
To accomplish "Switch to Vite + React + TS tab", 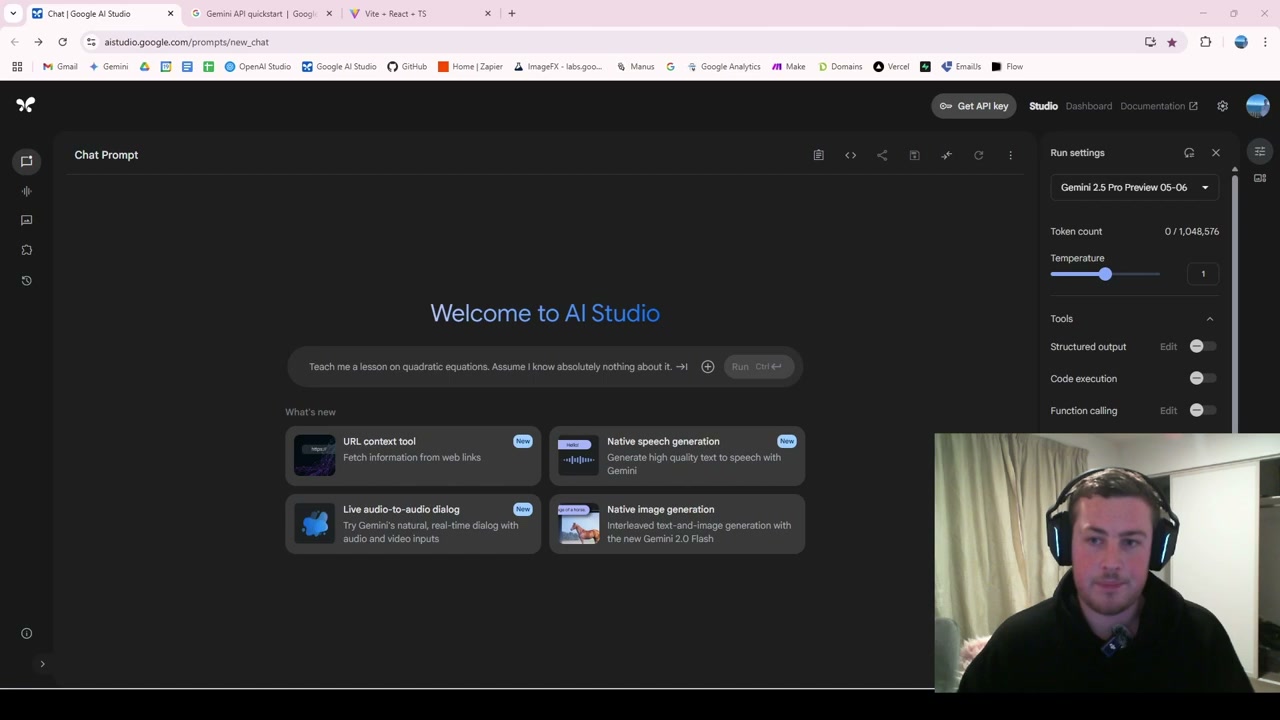I will pos(420,14).
